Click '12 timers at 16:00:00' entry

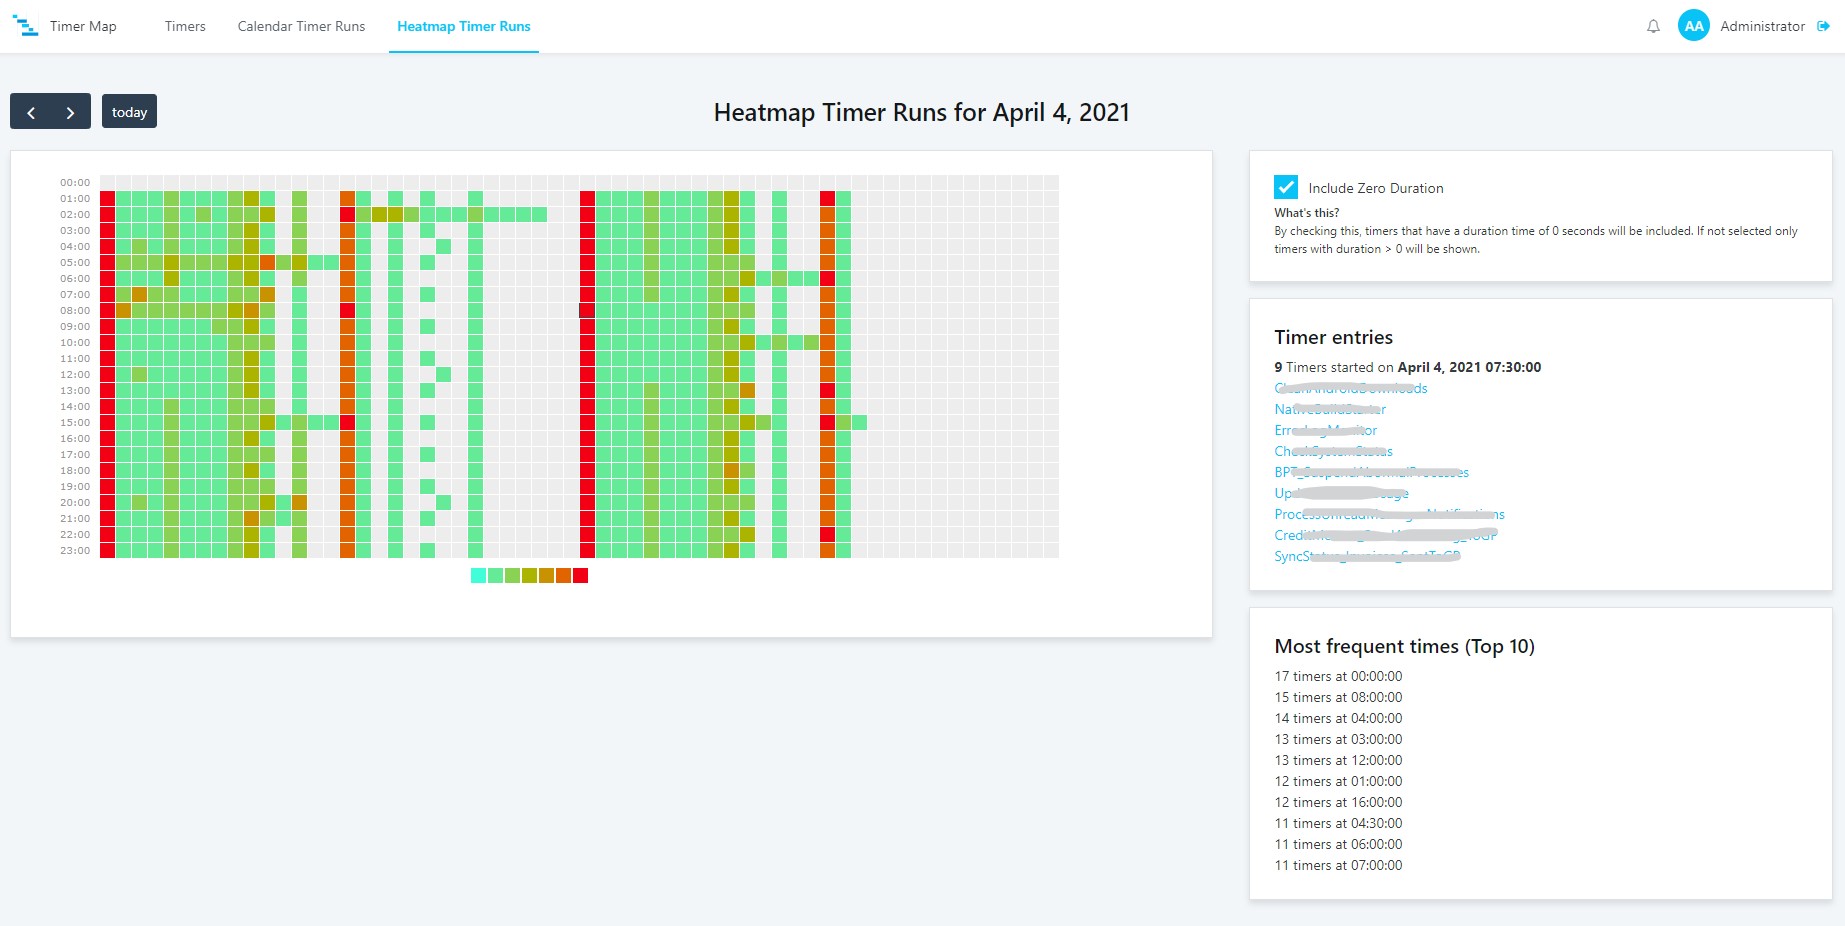[1338, 802]
